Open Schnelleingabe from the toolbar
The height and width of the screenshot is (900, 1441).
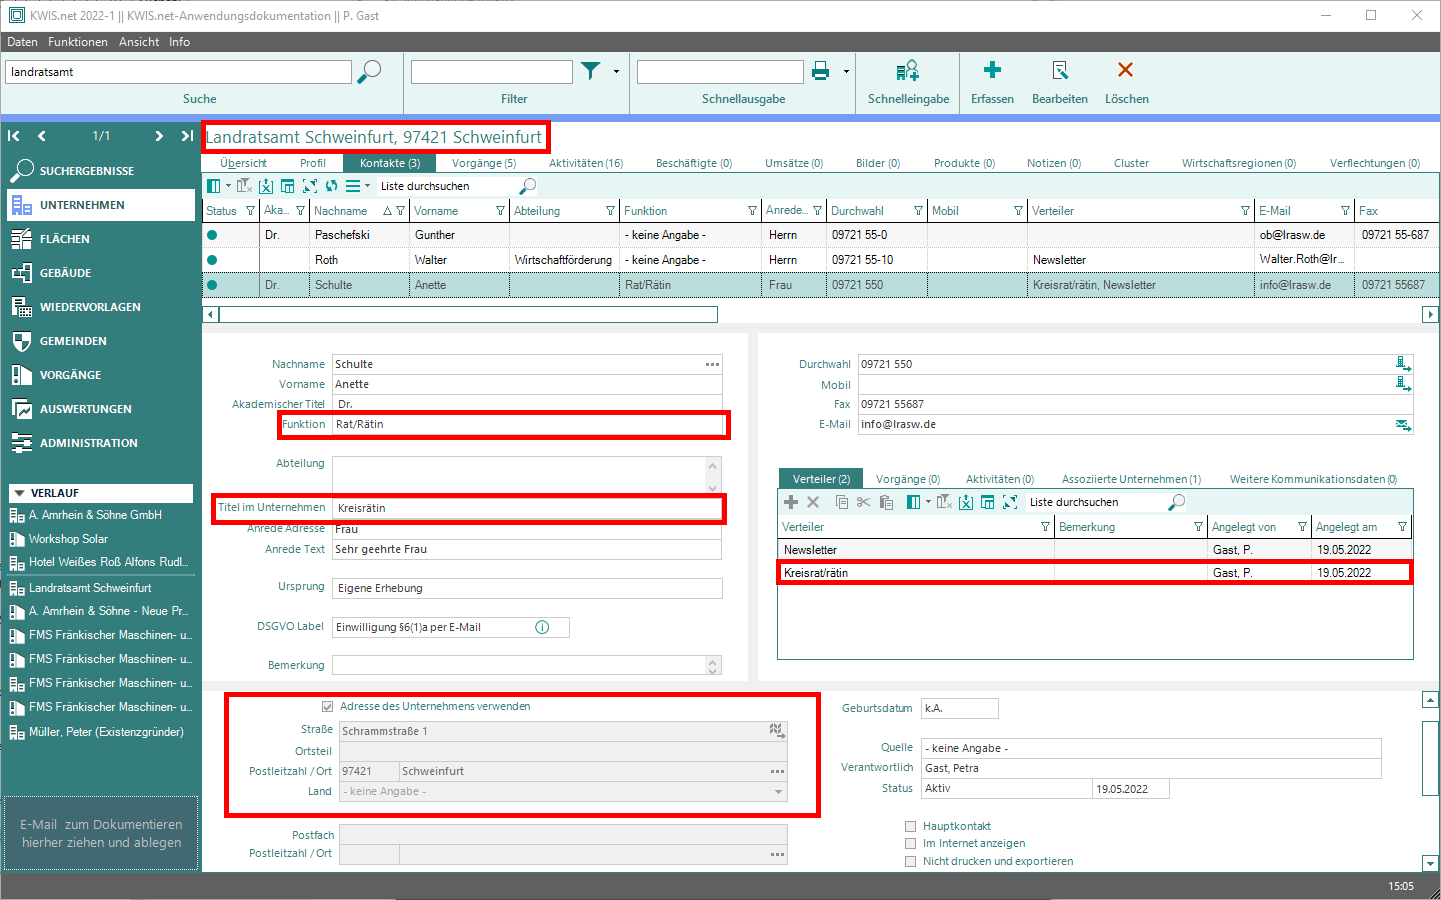point(907,80)
